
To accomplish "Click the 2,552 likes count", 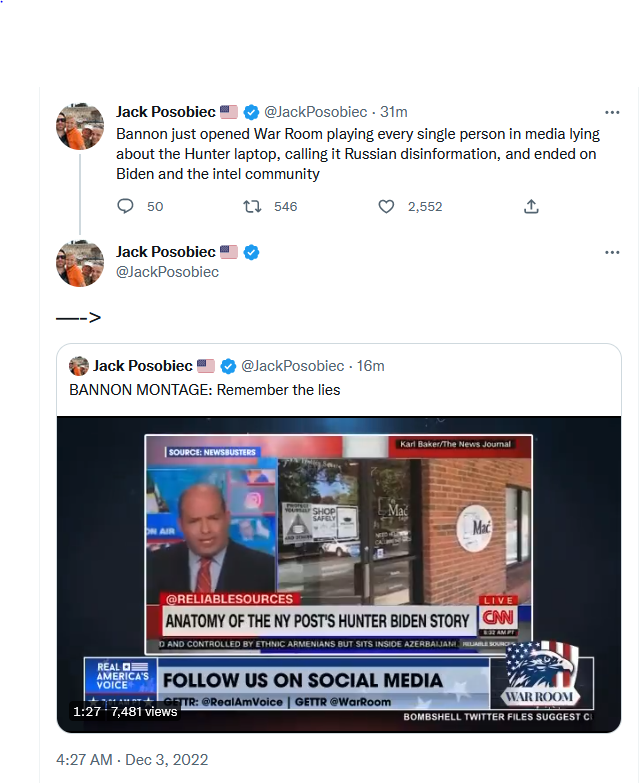I will [424, 206].
